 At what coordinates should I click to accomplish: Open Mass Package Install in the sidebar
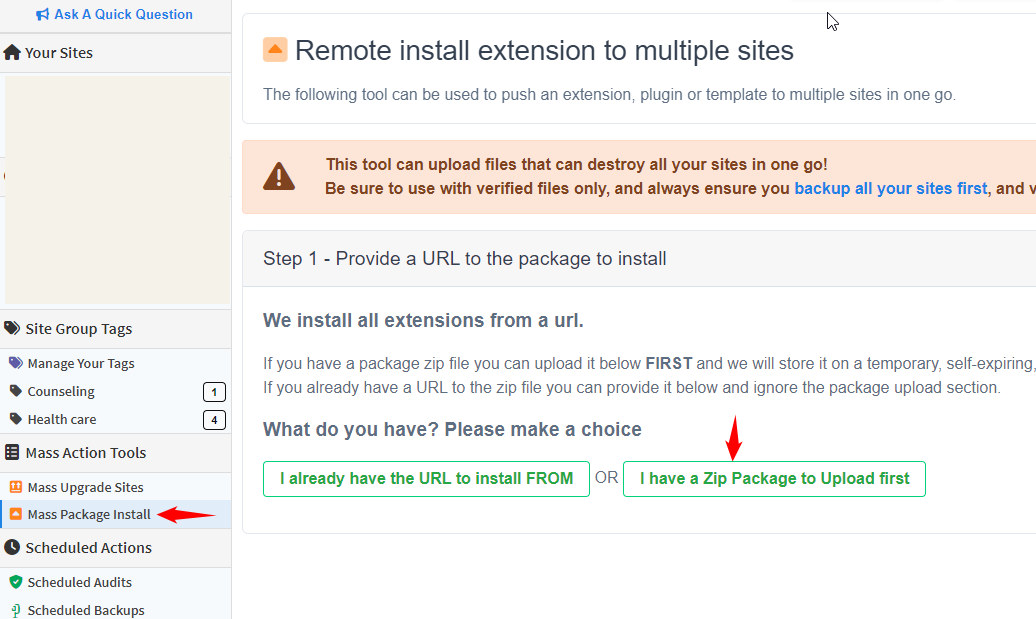coord(89,515)
